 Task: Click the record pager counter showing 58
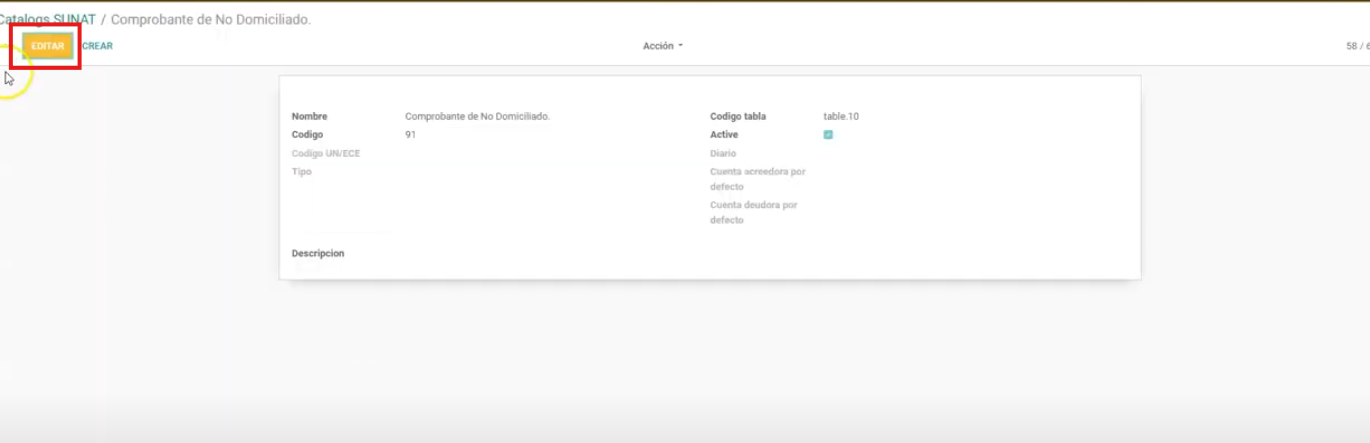pos(1357,46)
